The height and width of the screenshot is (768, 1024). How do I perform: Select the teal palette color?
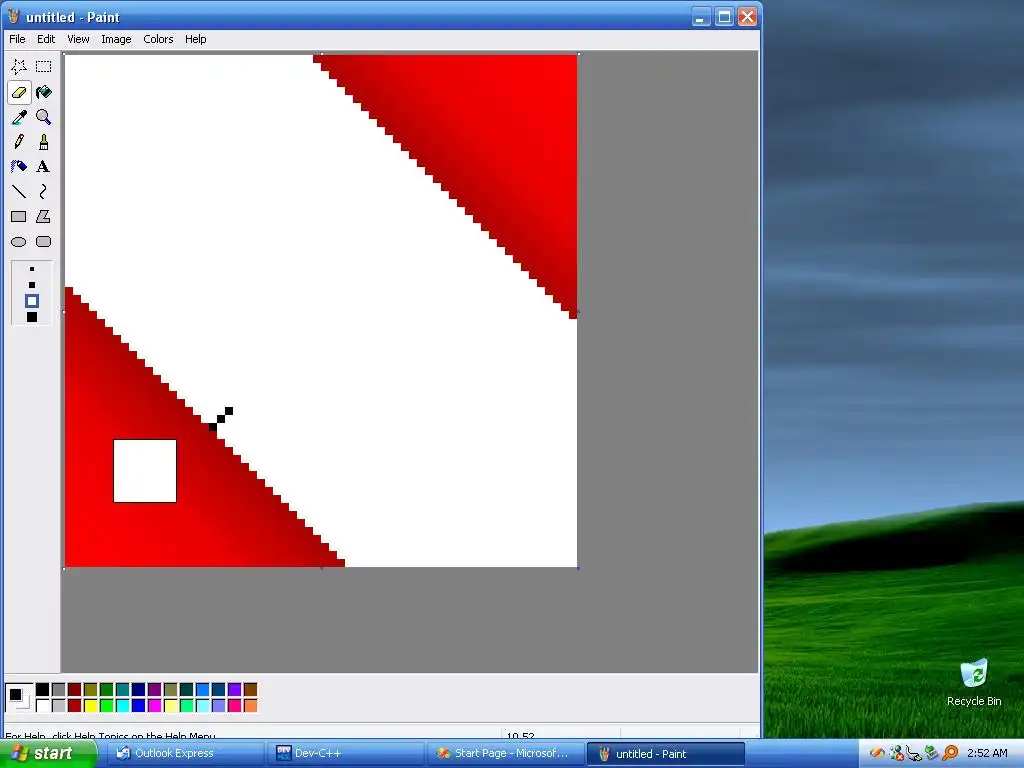pos(122,690)
